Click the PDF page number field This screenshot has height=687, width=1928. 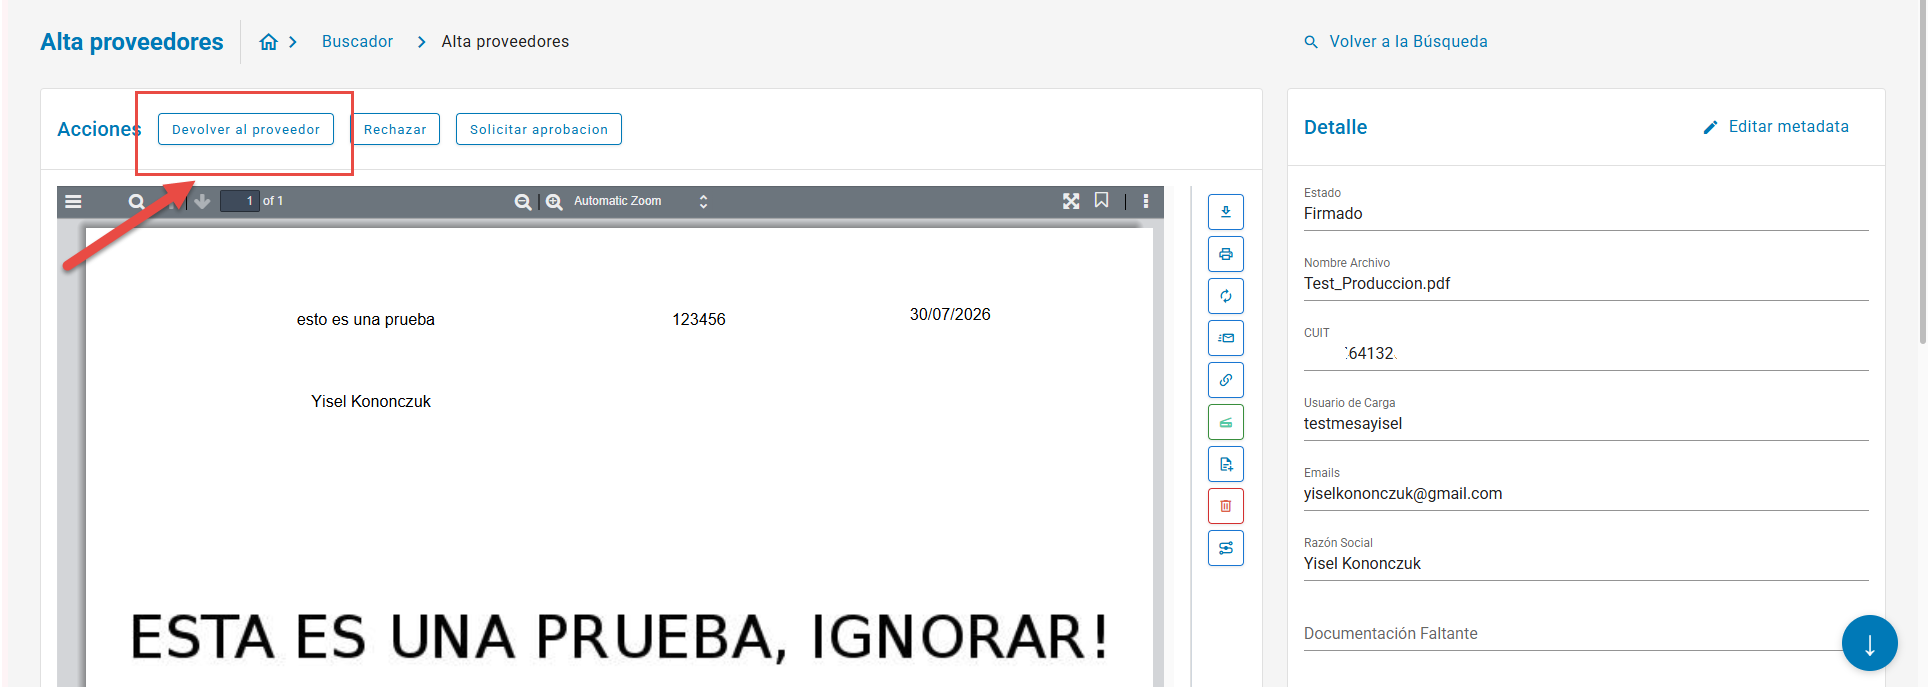pyautogui.click(x=240, y=201)
